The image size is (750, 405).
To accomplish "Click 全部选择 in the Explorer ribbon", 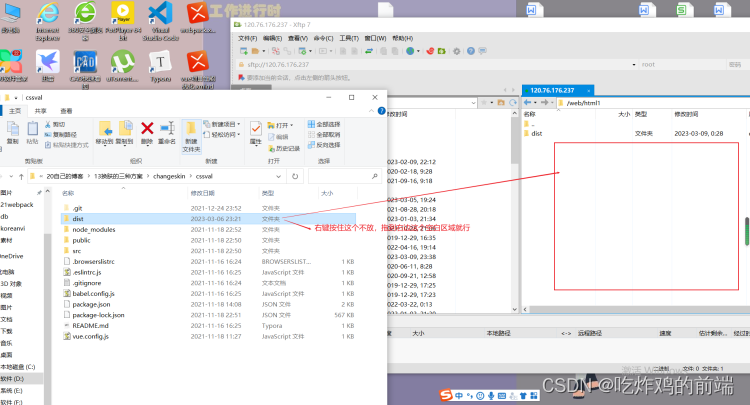I will pyautogui.click(x=324, y=124).
